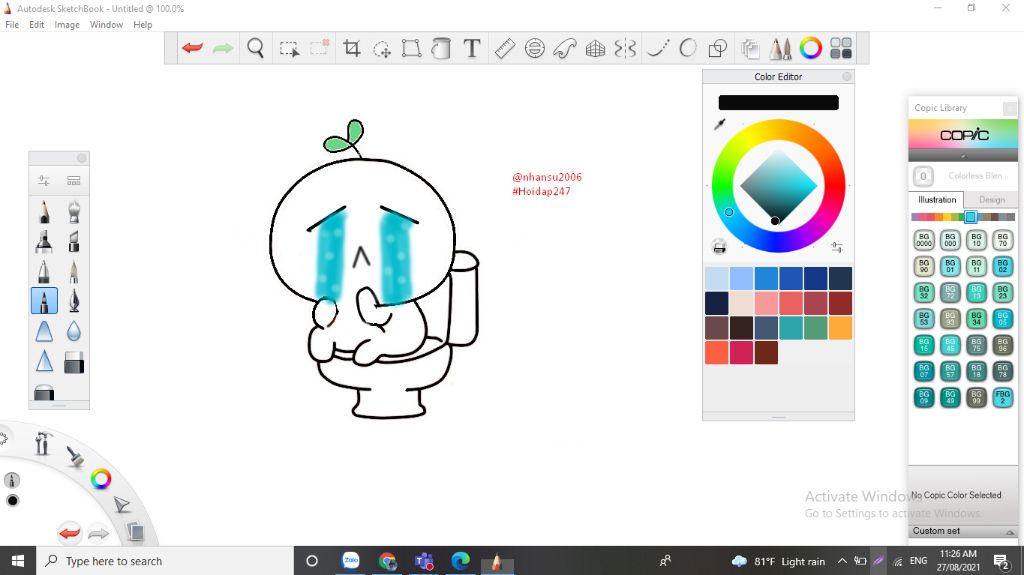Open Brush Properties sliders icon

tap(44, 180)
